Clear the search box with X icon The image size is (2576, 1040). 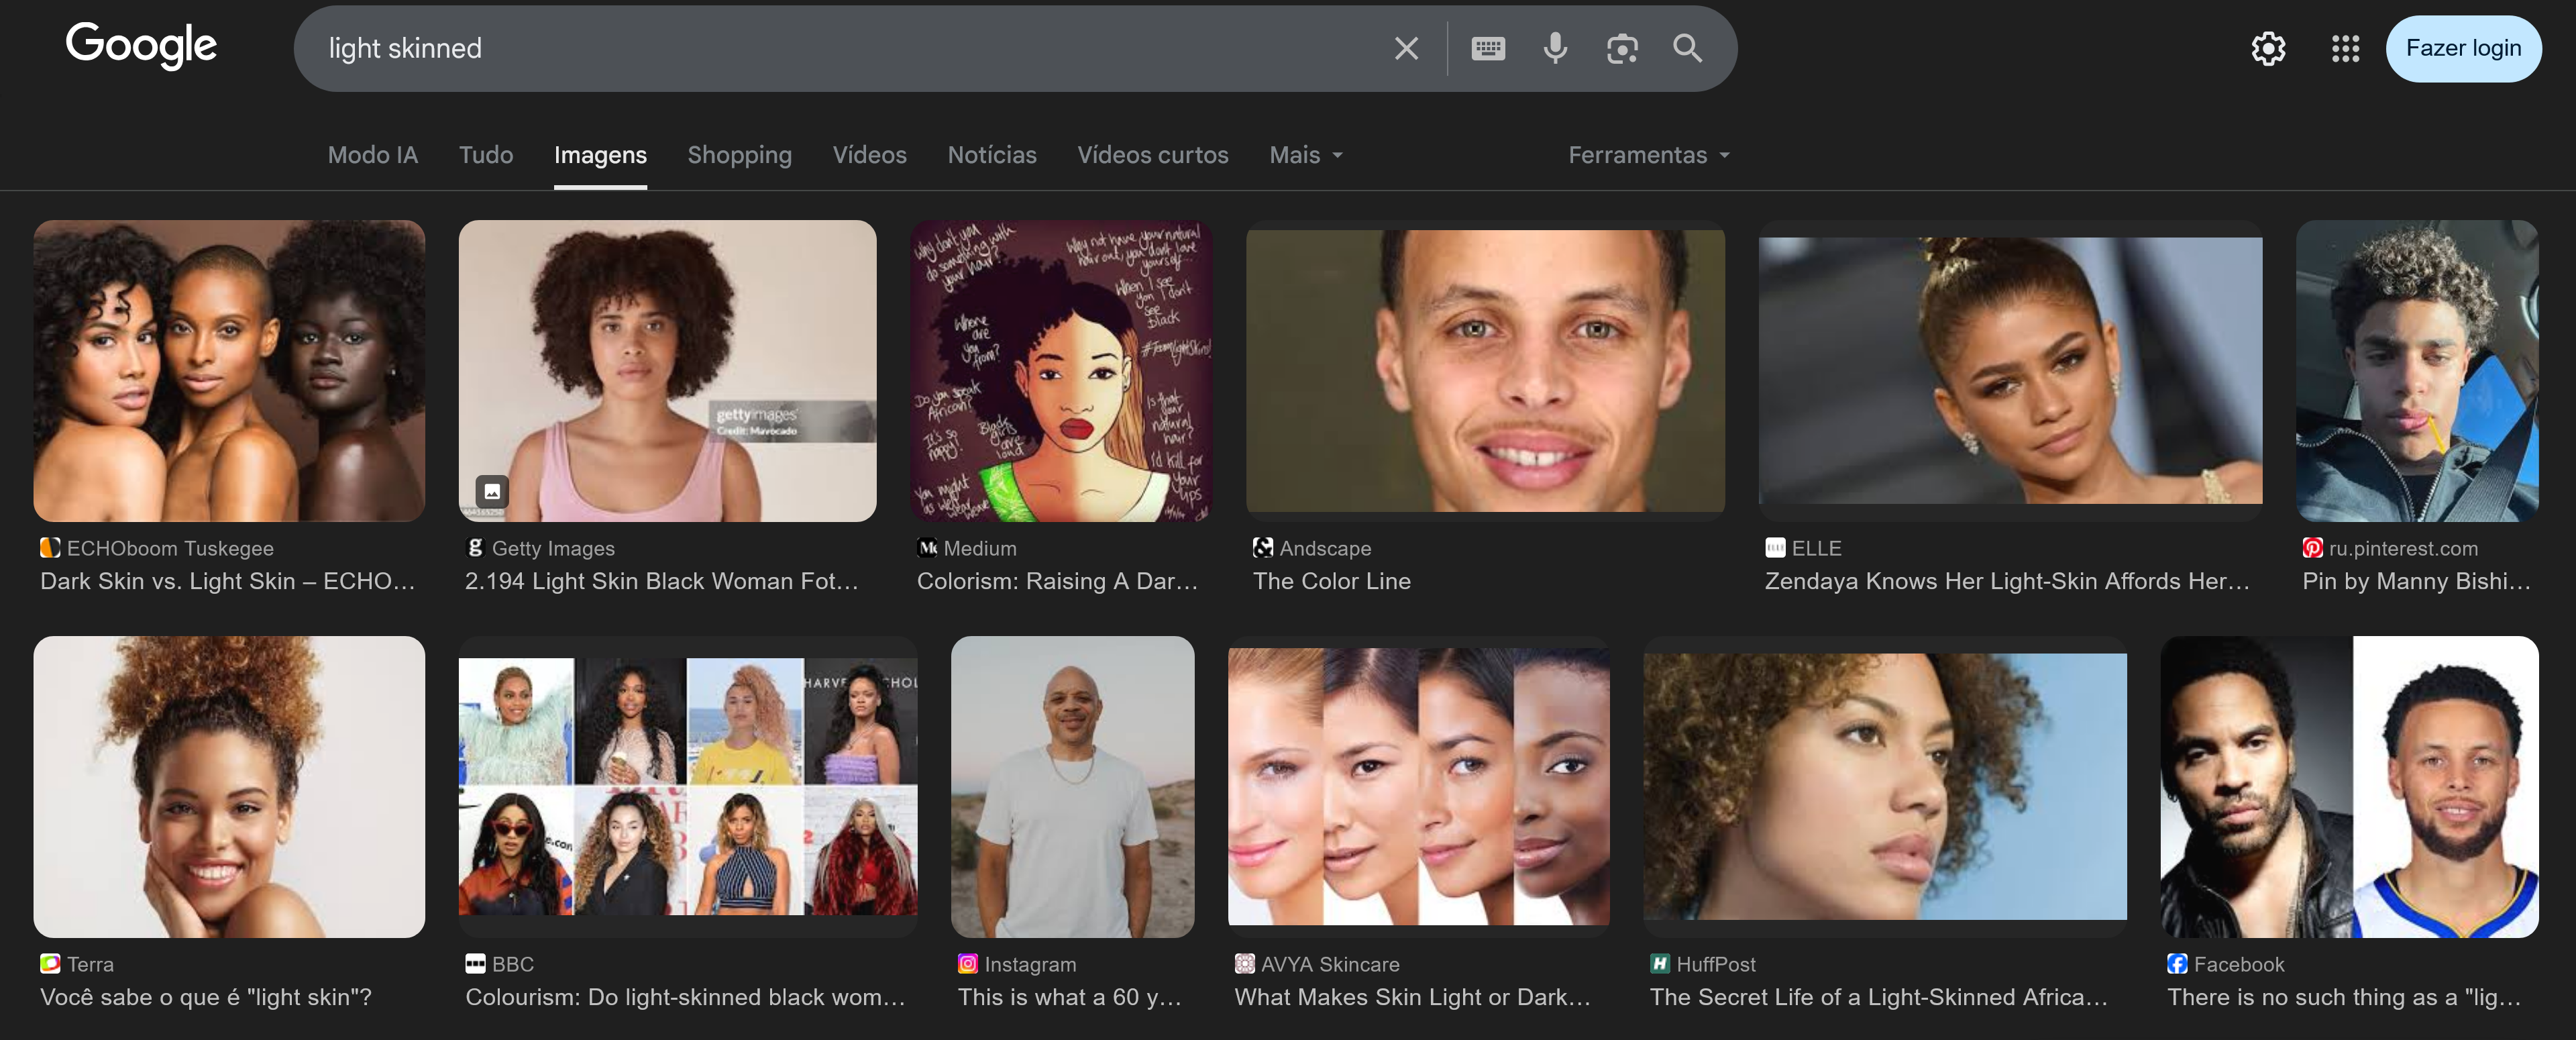[x=1406, y=48]
